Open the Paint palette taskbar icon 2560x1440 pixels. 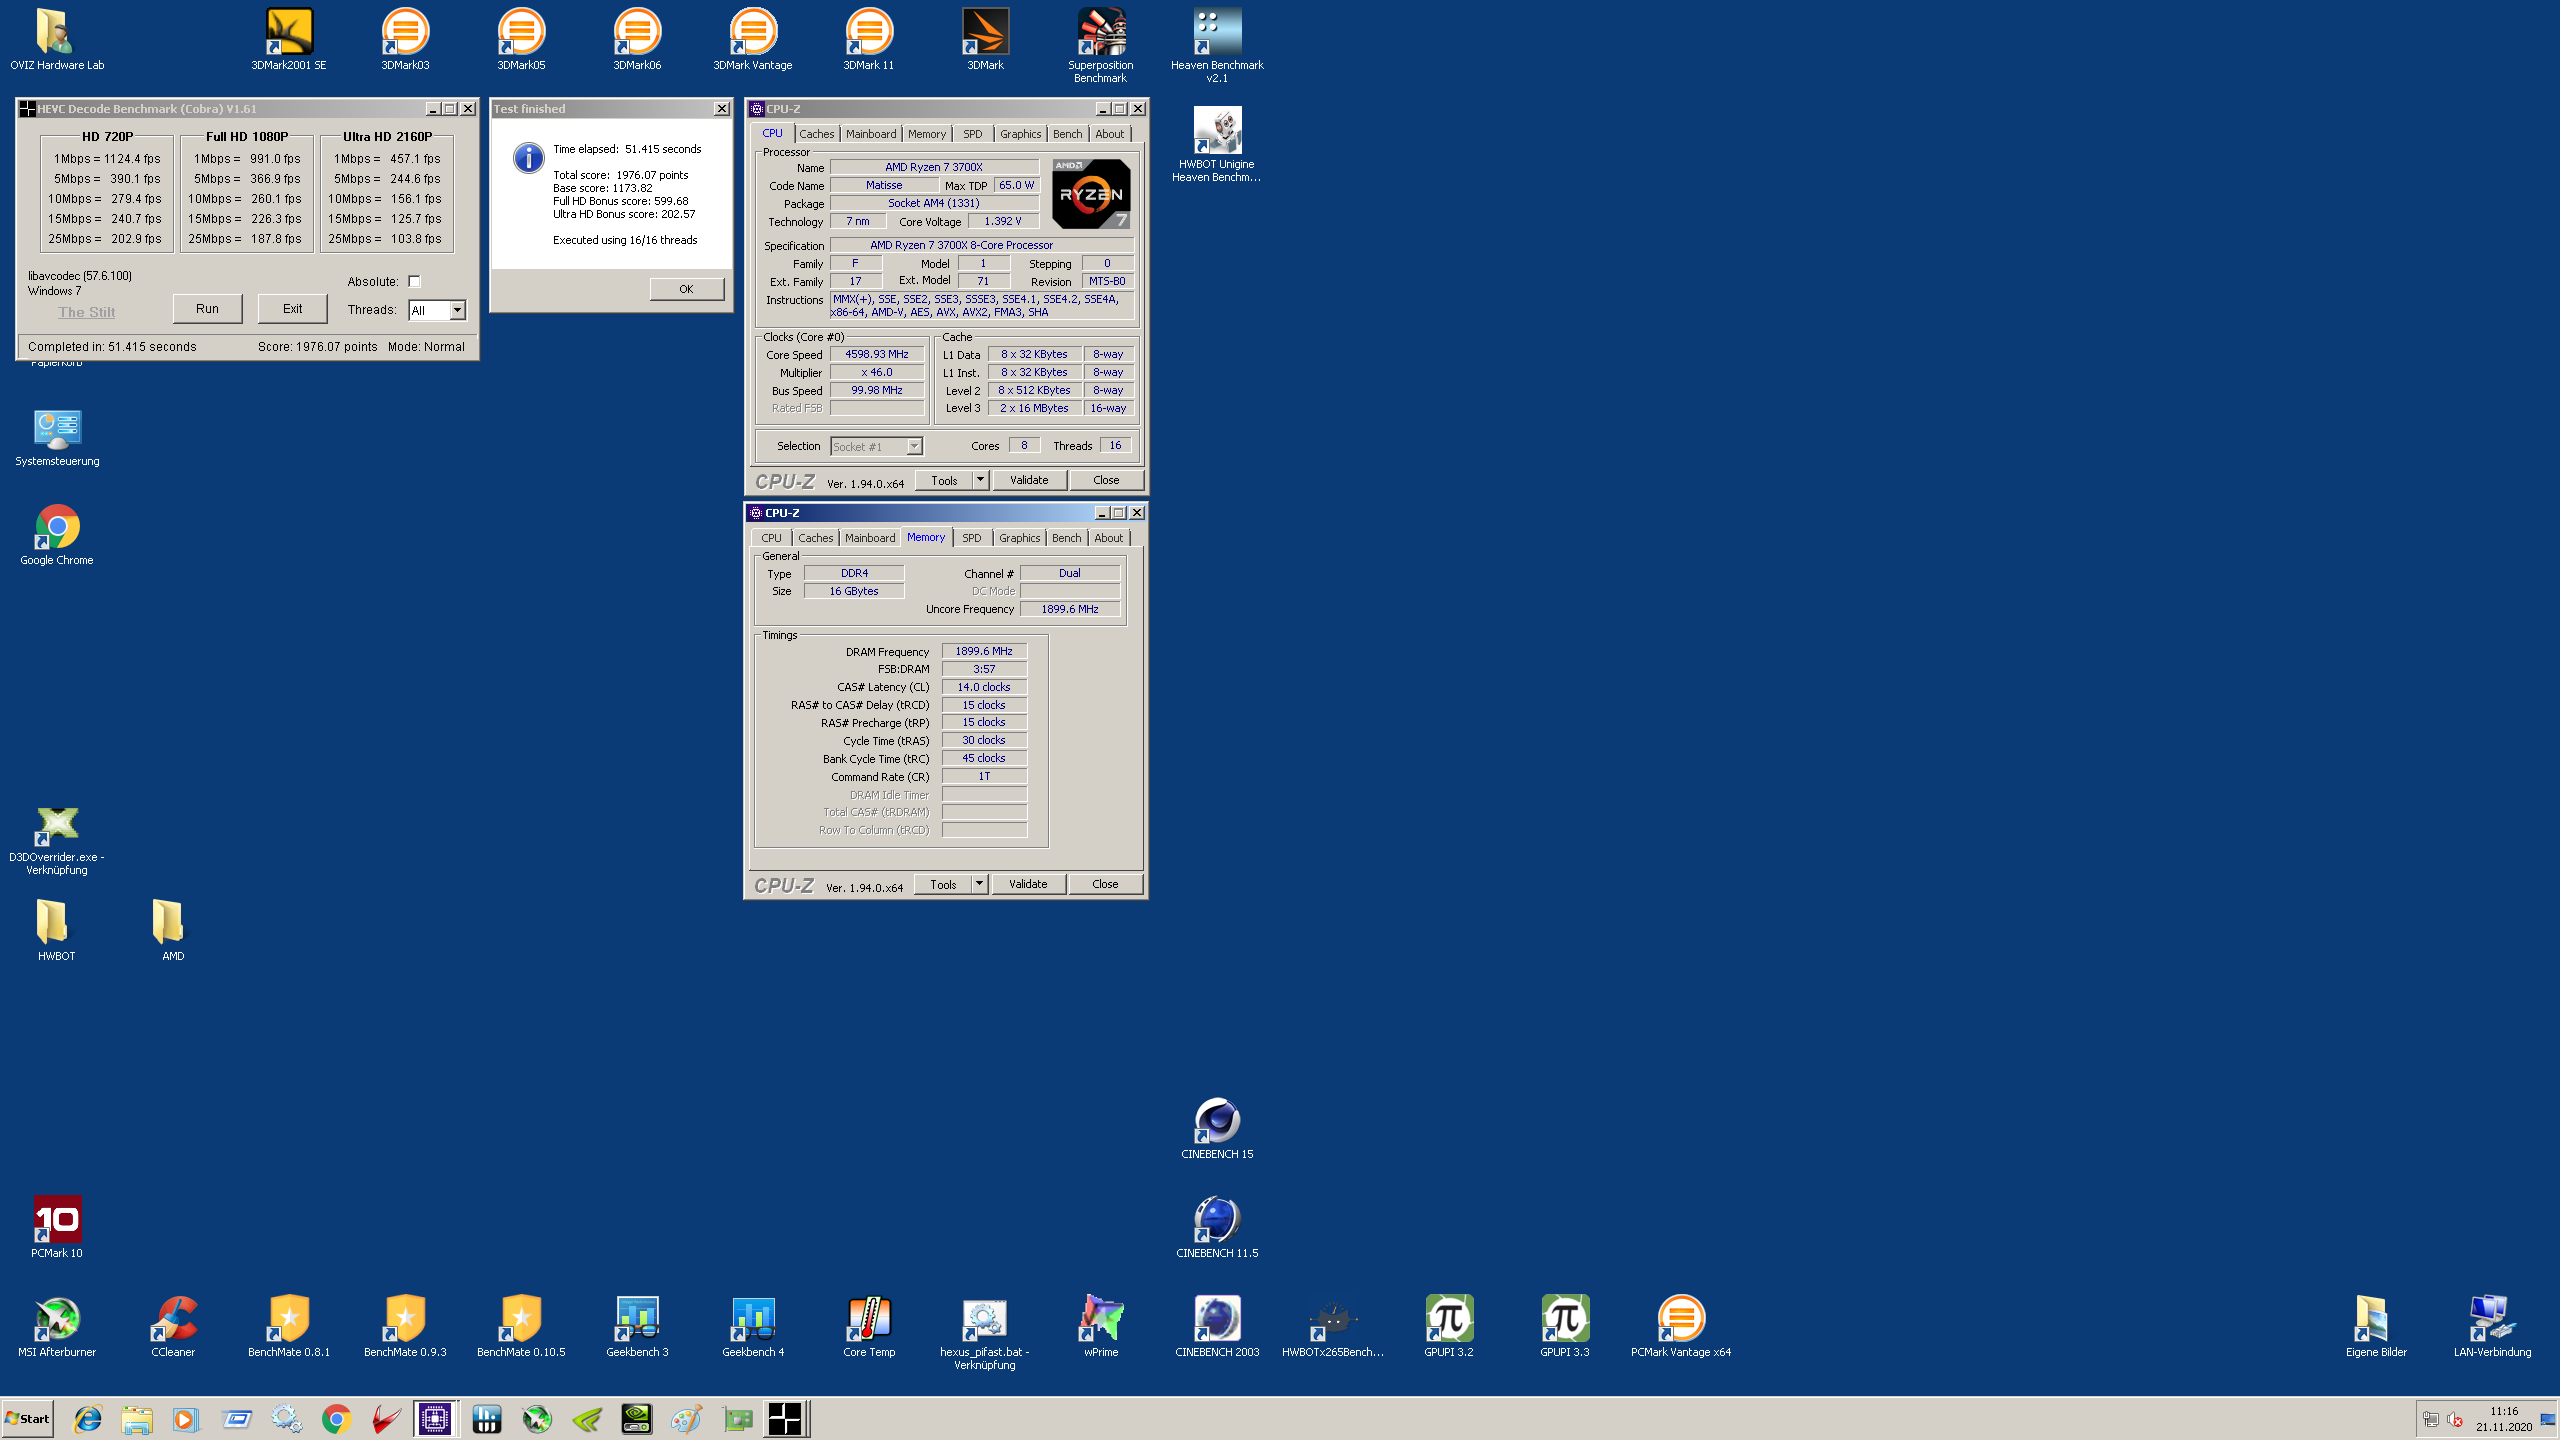pos(686,1418)
